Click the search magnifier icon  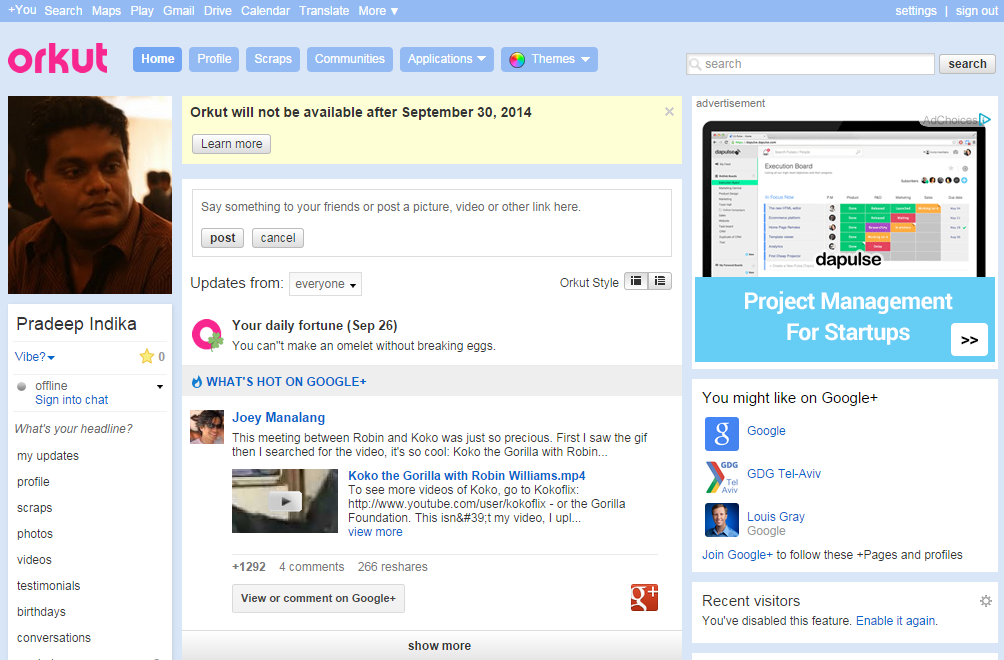coord(695,64)
